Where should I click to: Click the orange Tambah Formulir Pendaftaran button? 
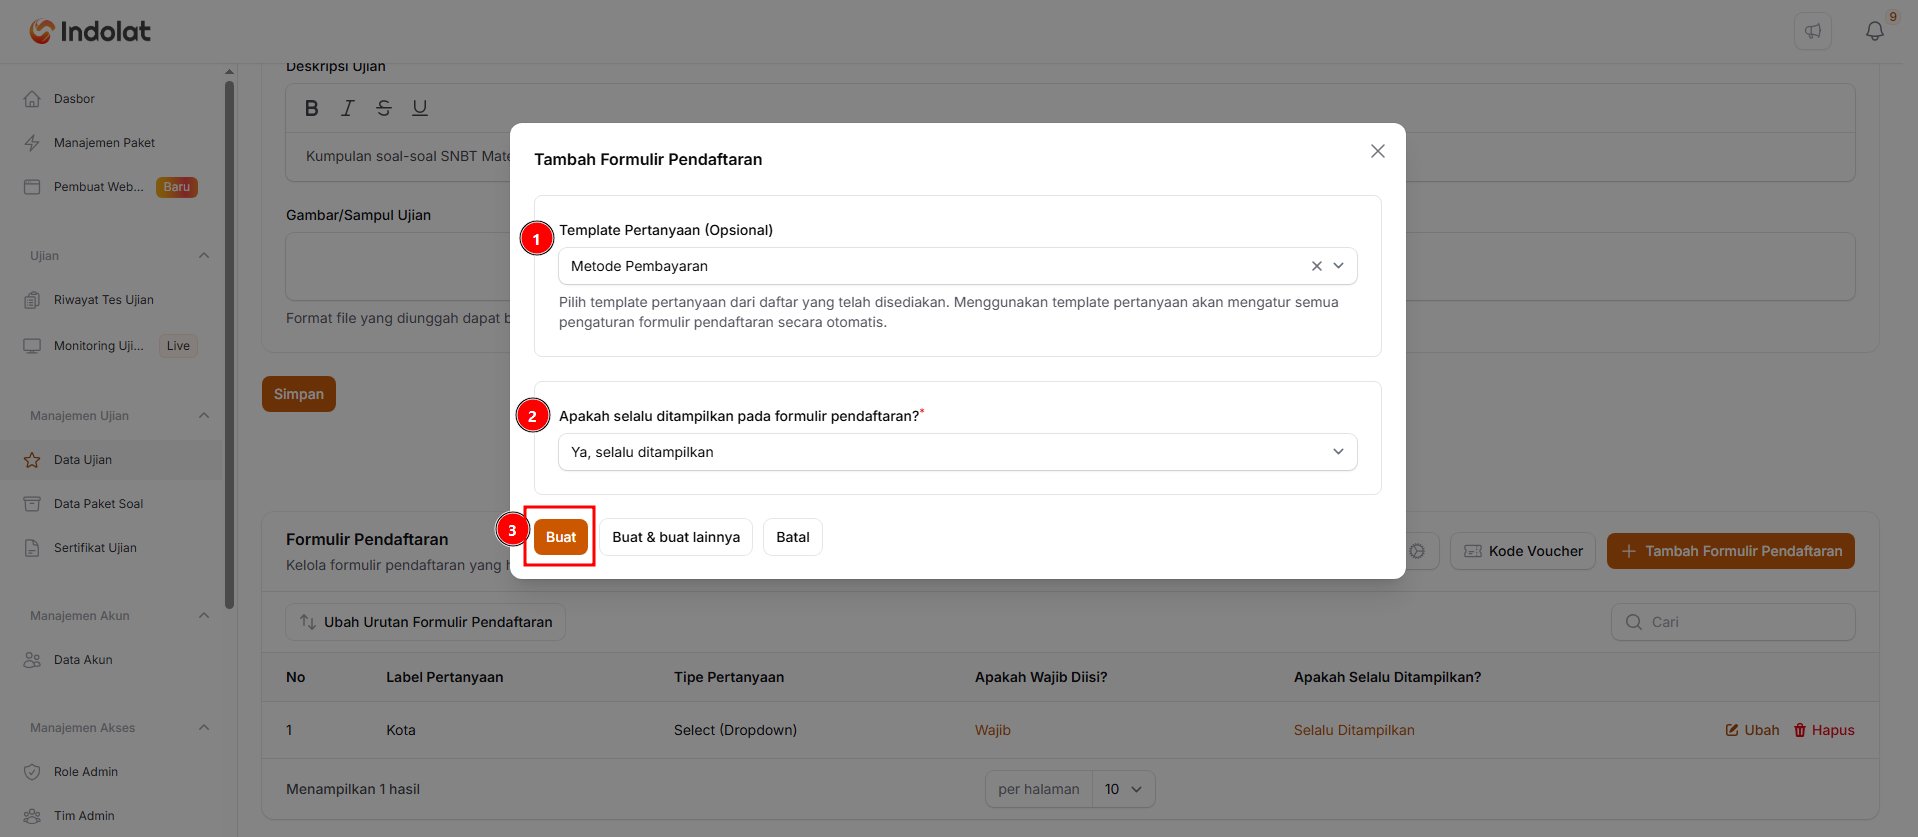pyautogui.click(x=1731, y=551)
